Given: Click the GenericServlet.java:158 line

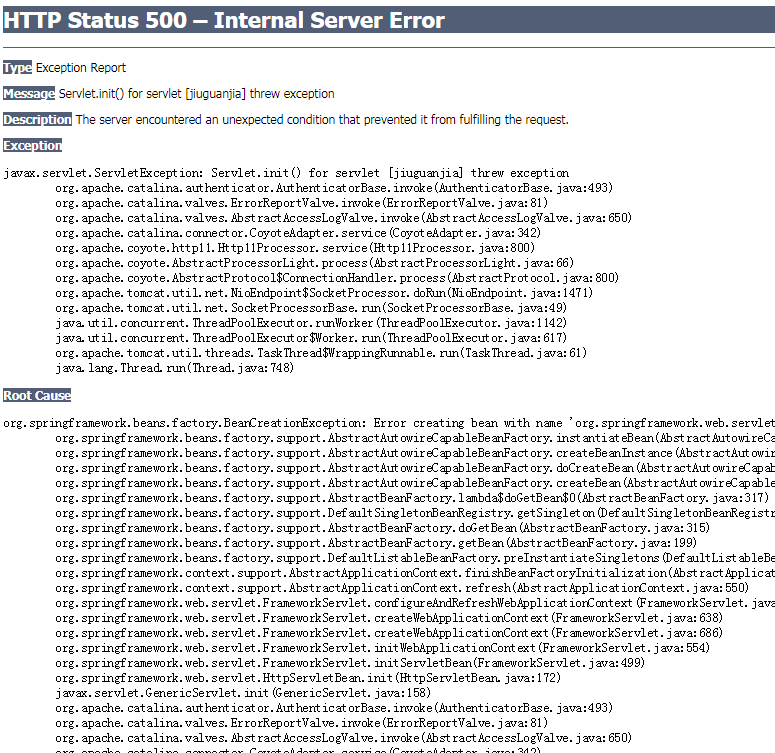Looking at the screenshot, I should pos(243,693).
